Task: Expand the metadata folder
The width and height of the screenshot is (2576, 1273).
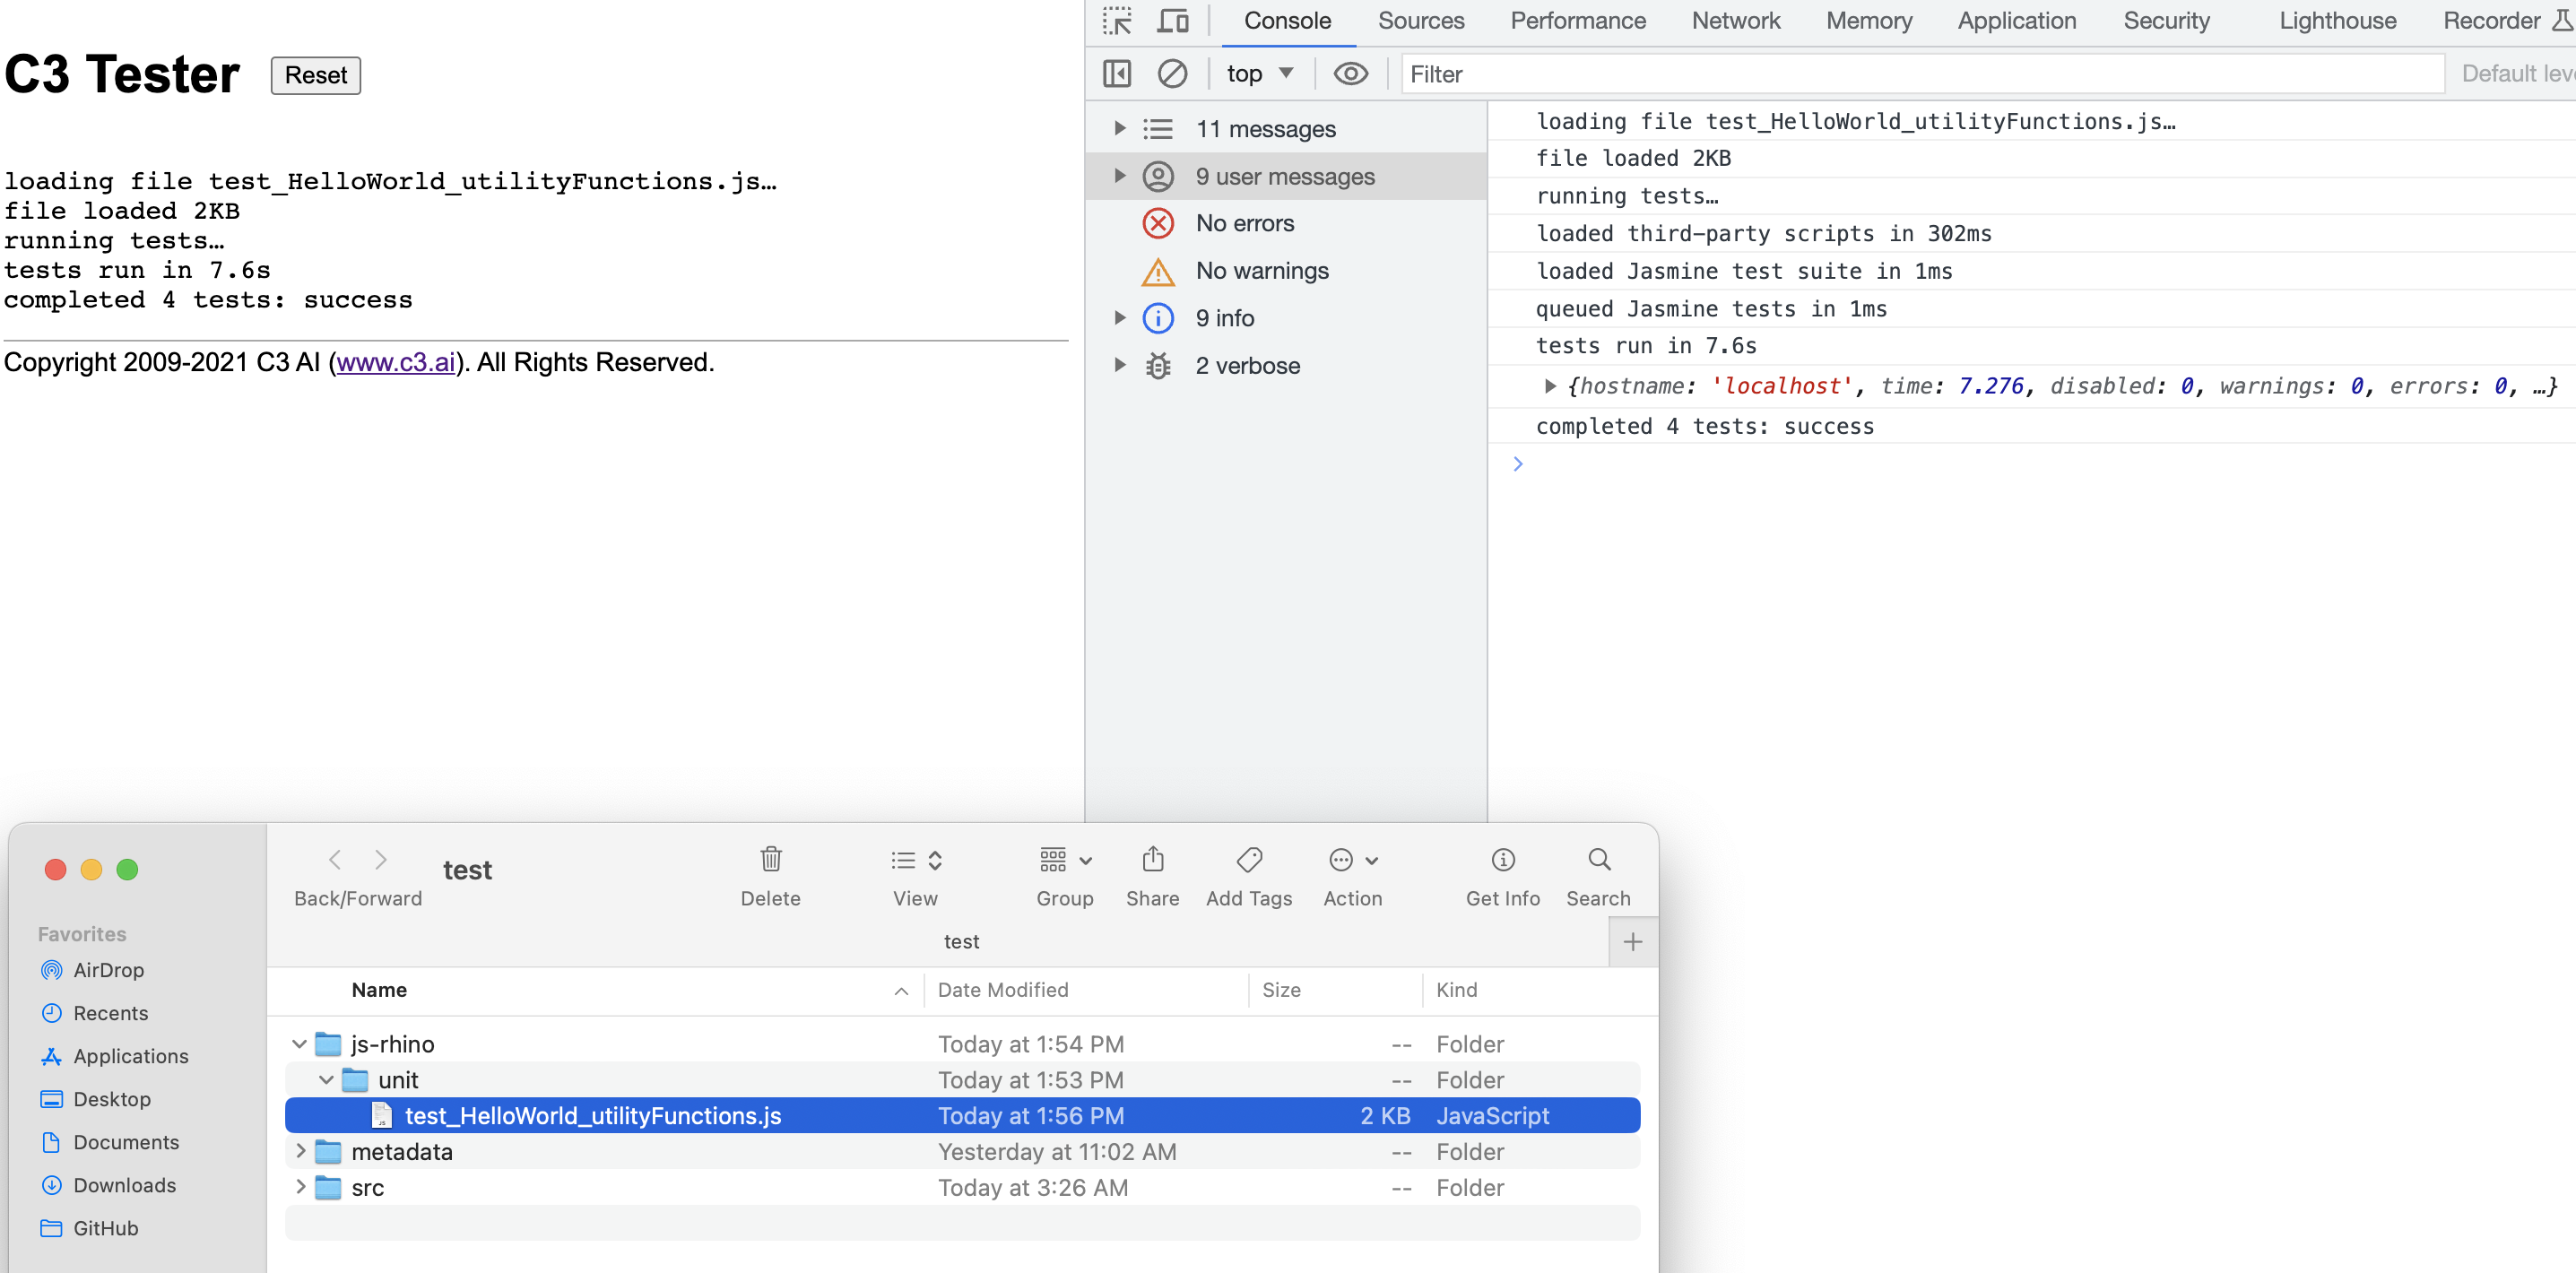Action: (x=300, y=1152)
